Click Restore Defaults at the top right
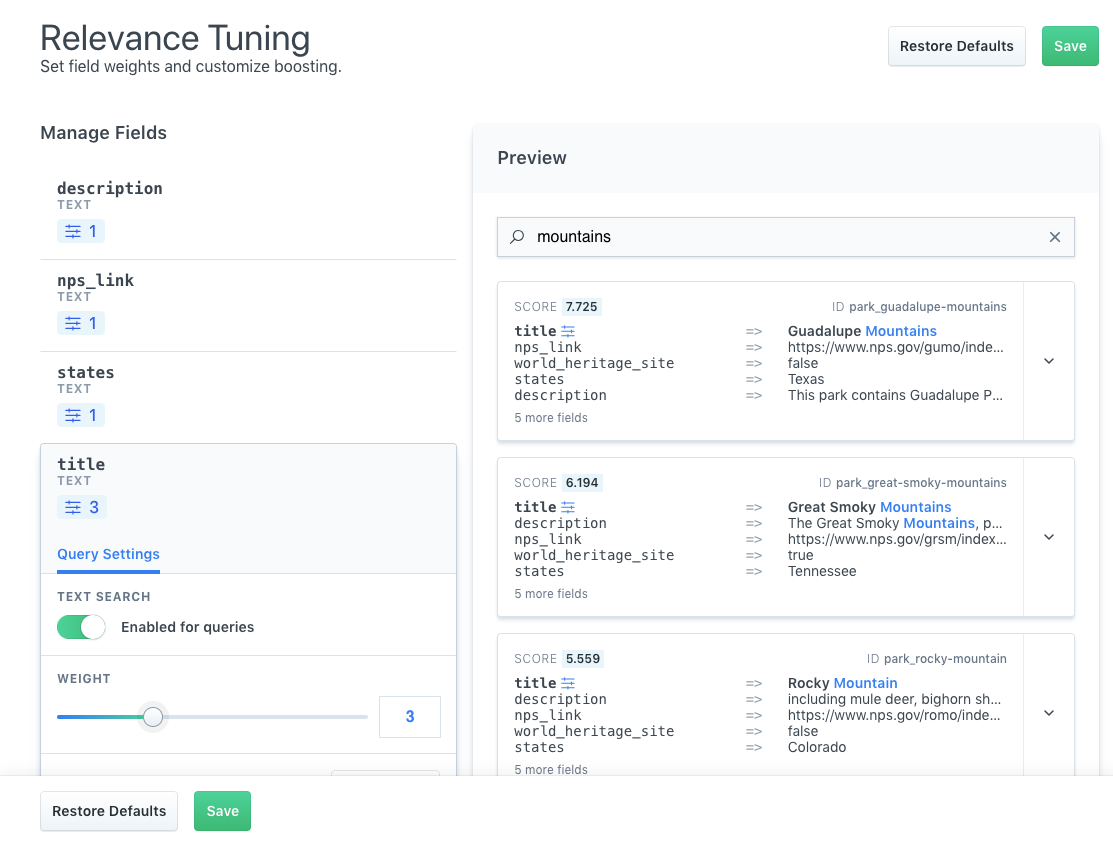Screen dimensions: 1113x842 956,46
